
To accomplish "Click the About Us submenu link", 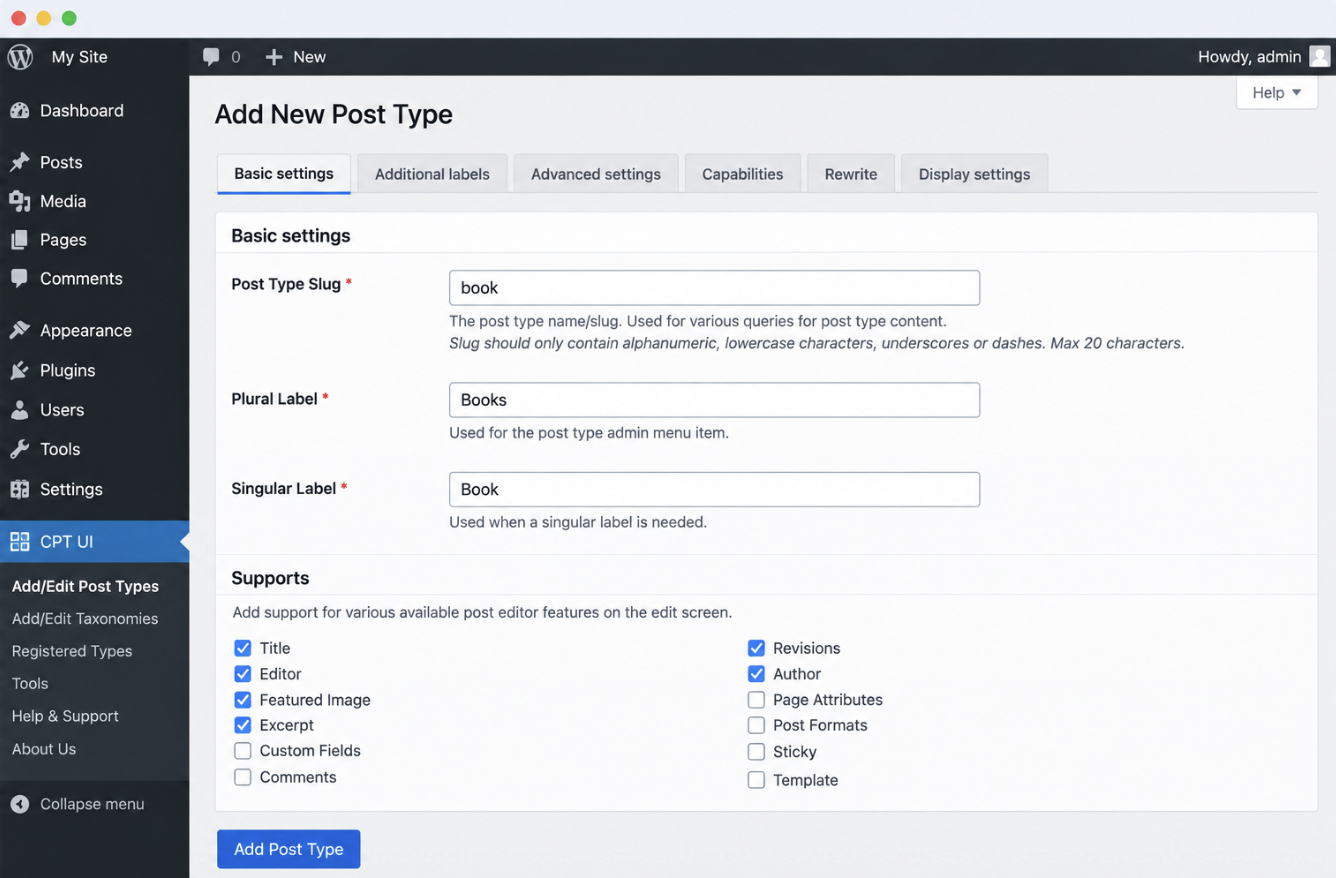I will (x=44, y=749).
